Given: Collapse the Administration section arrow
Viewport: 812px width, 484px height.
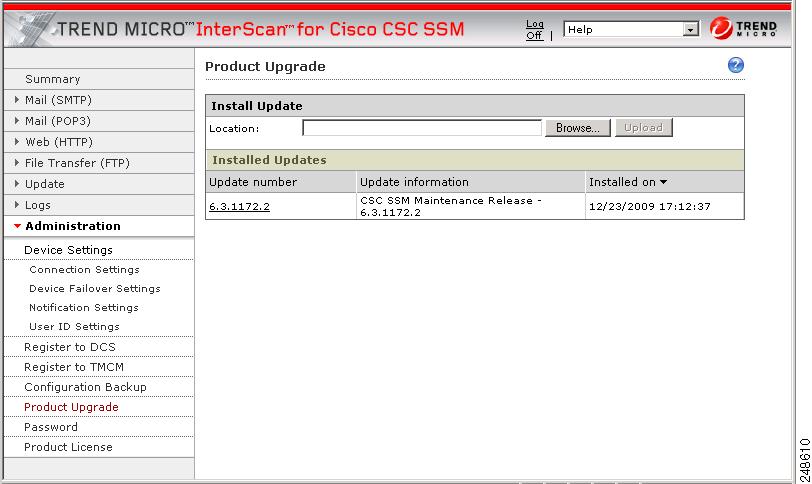Looking at the screenshot, I should click(x=17, y=226).
